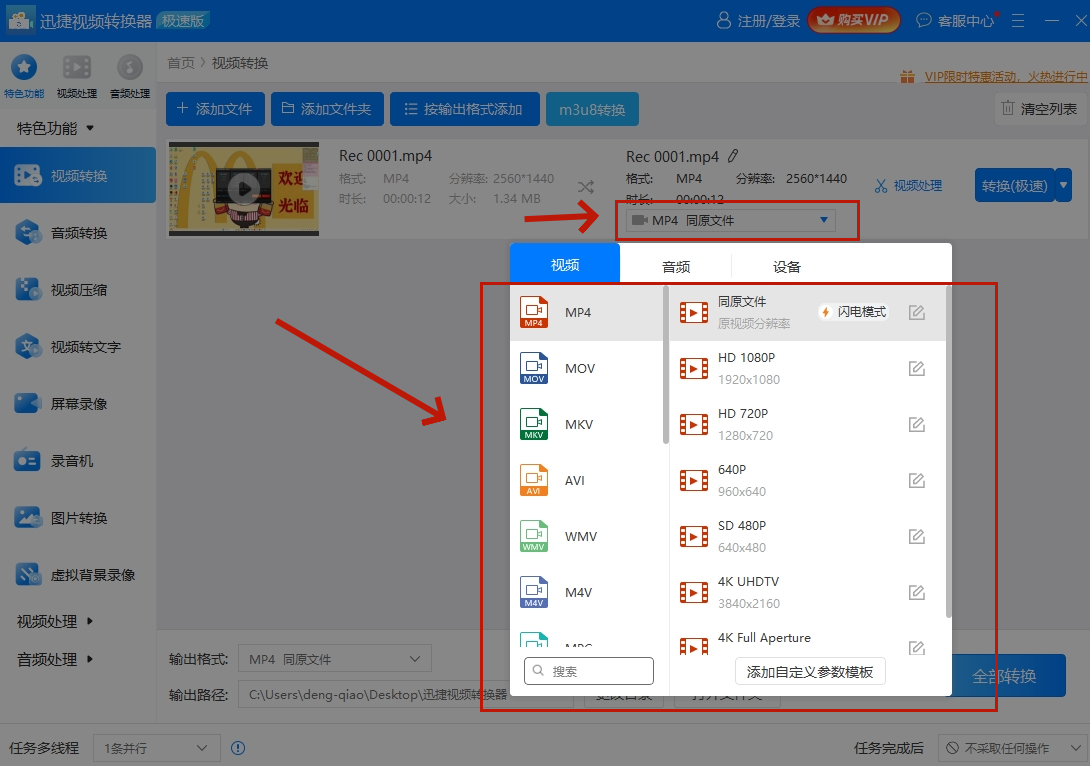Rename output file with the pencil icon
The height and width of the screenshot is (766, 1090).
pos(733,156)
